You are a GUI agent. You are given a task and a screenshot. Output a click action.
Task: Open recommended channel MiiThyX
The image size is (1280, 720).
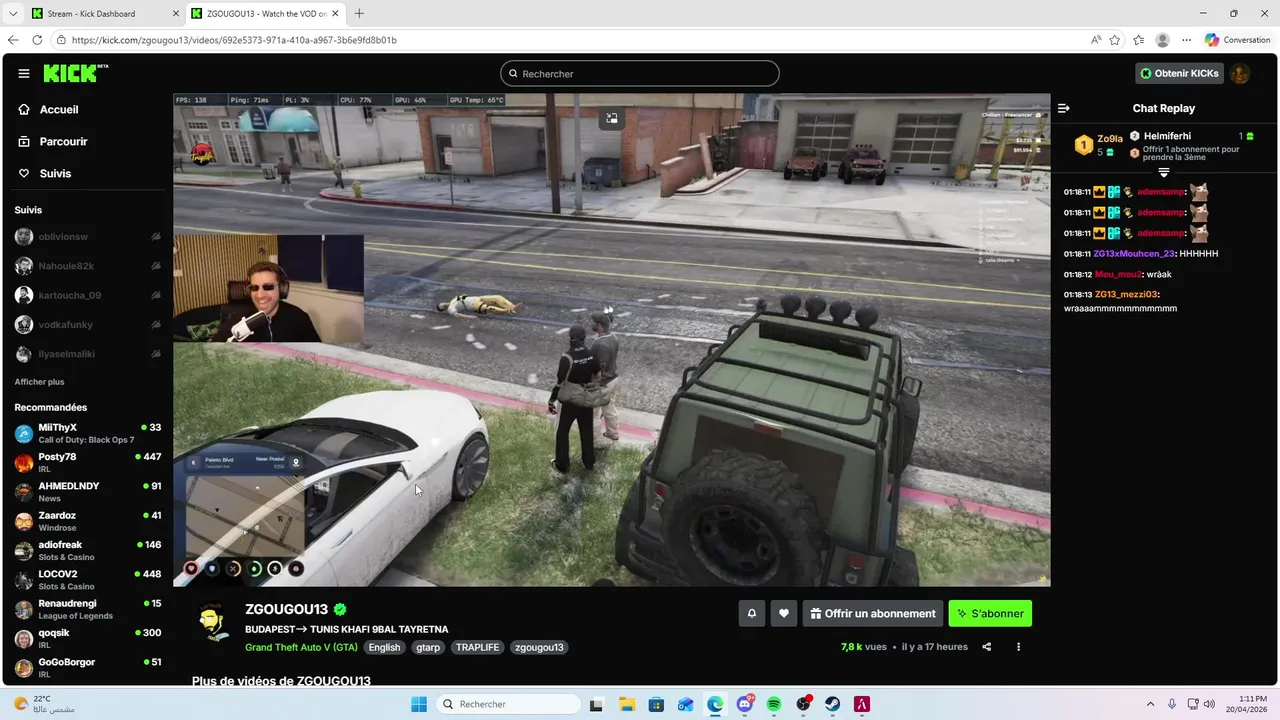coord(88,433)
